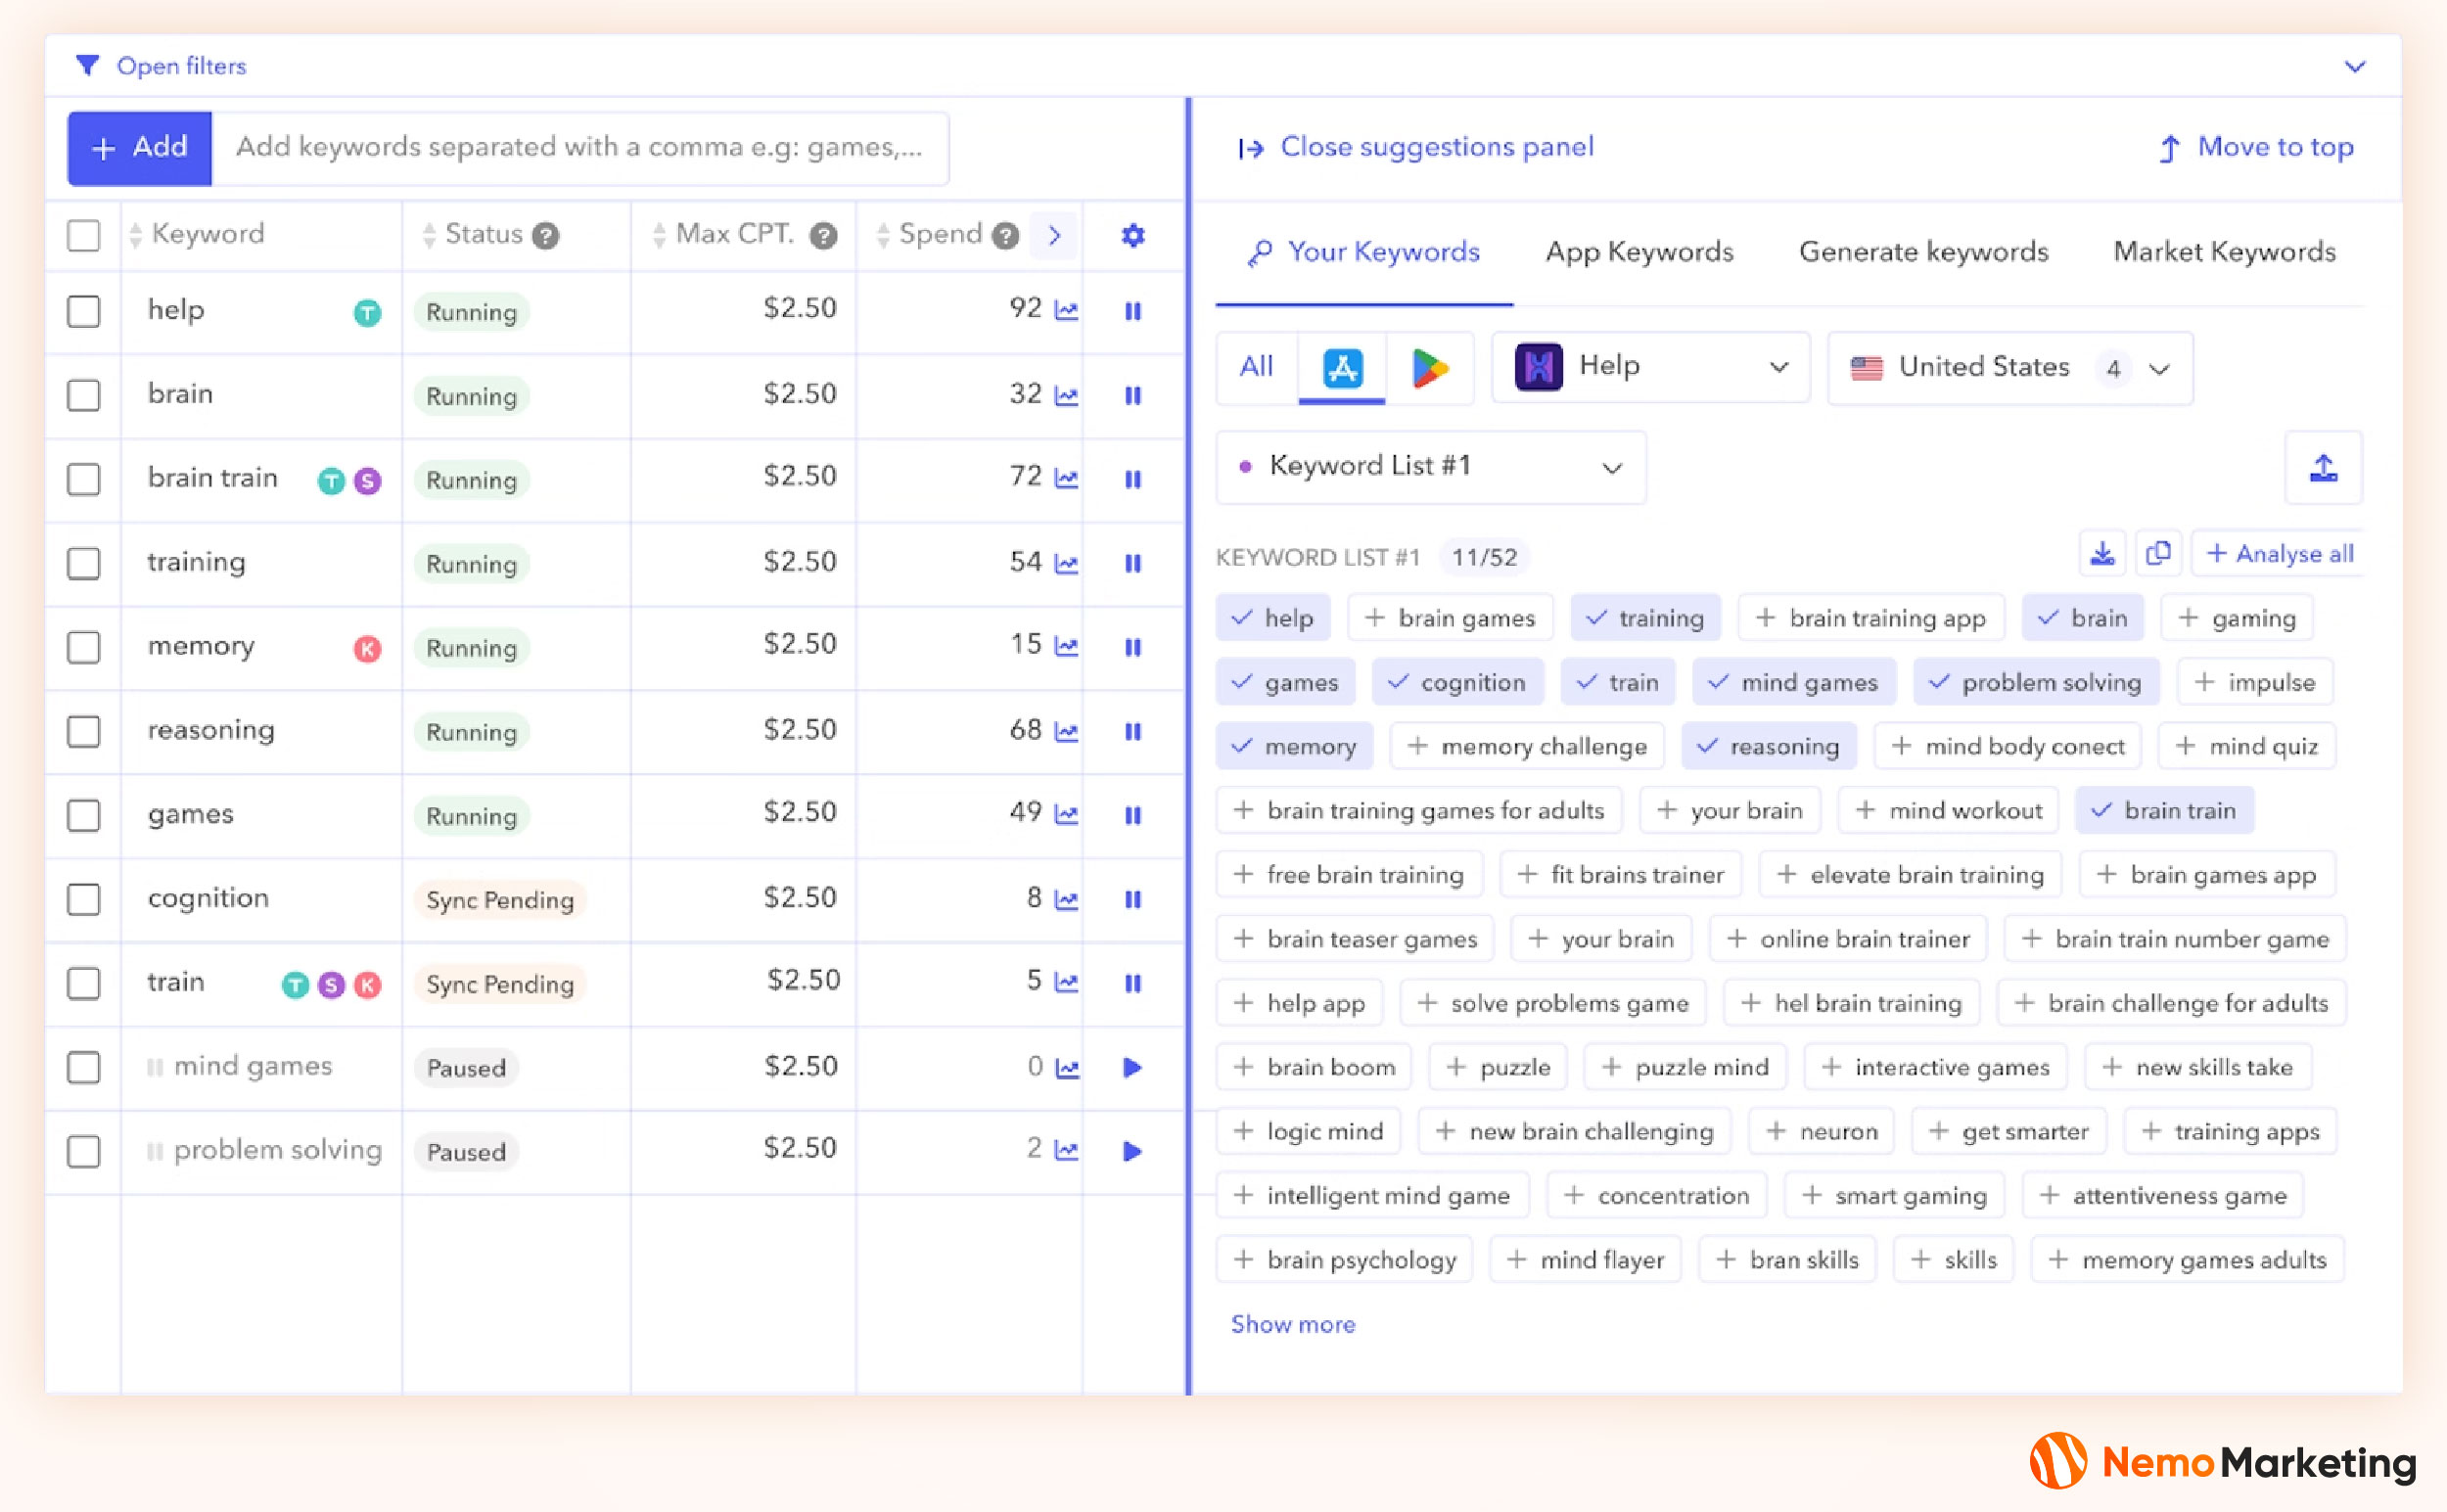The image size is (2447, 1512).
Task: Pause the brain keyword campaign
Action: point(1132,396)
